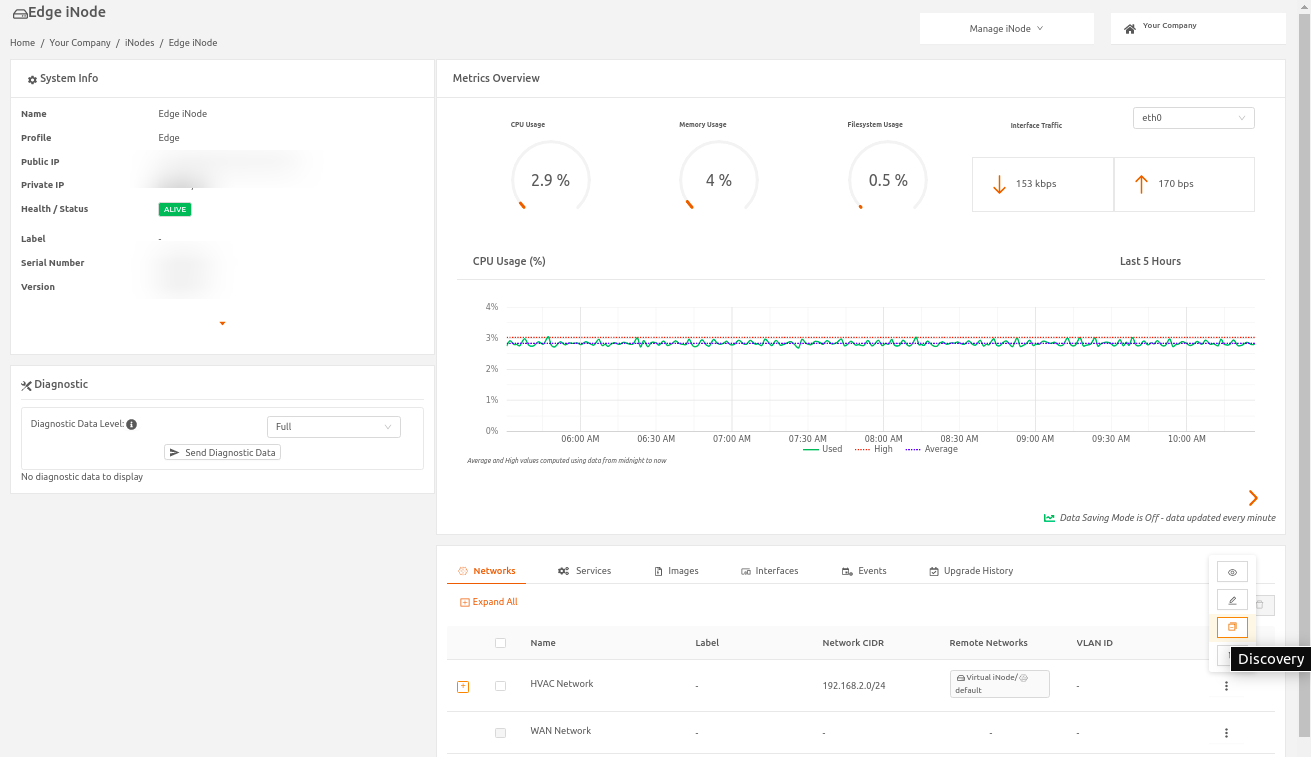Click the Edge iNode breadcrumb item
Viewport: 1311px width, 757px height.
tap(193, 43)
